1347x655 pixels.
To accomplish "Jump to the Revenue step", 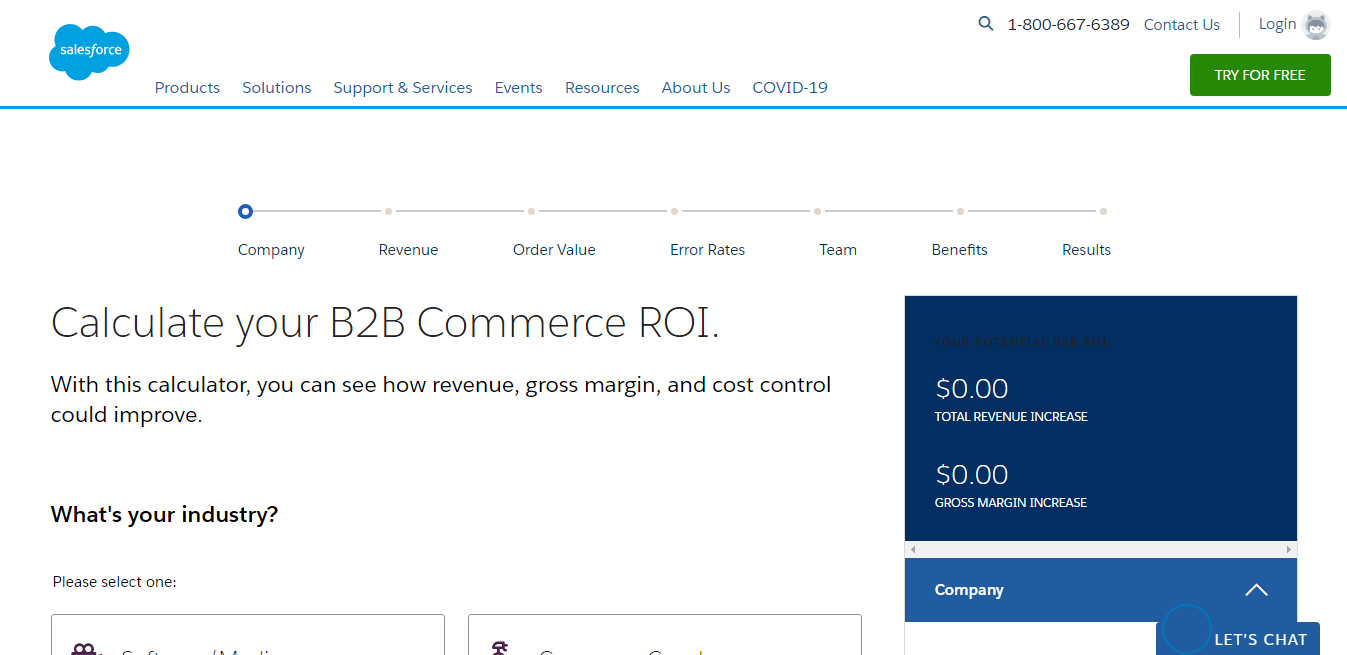I will (x=408, y=250).
